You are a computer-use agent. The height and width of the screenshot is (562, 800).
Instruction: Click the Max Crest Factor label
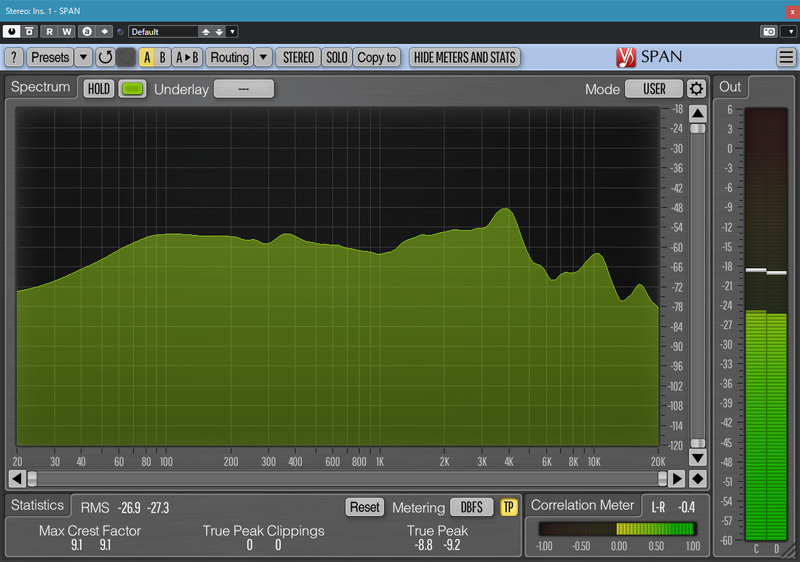pyautogui.click(x=90, y=531)
